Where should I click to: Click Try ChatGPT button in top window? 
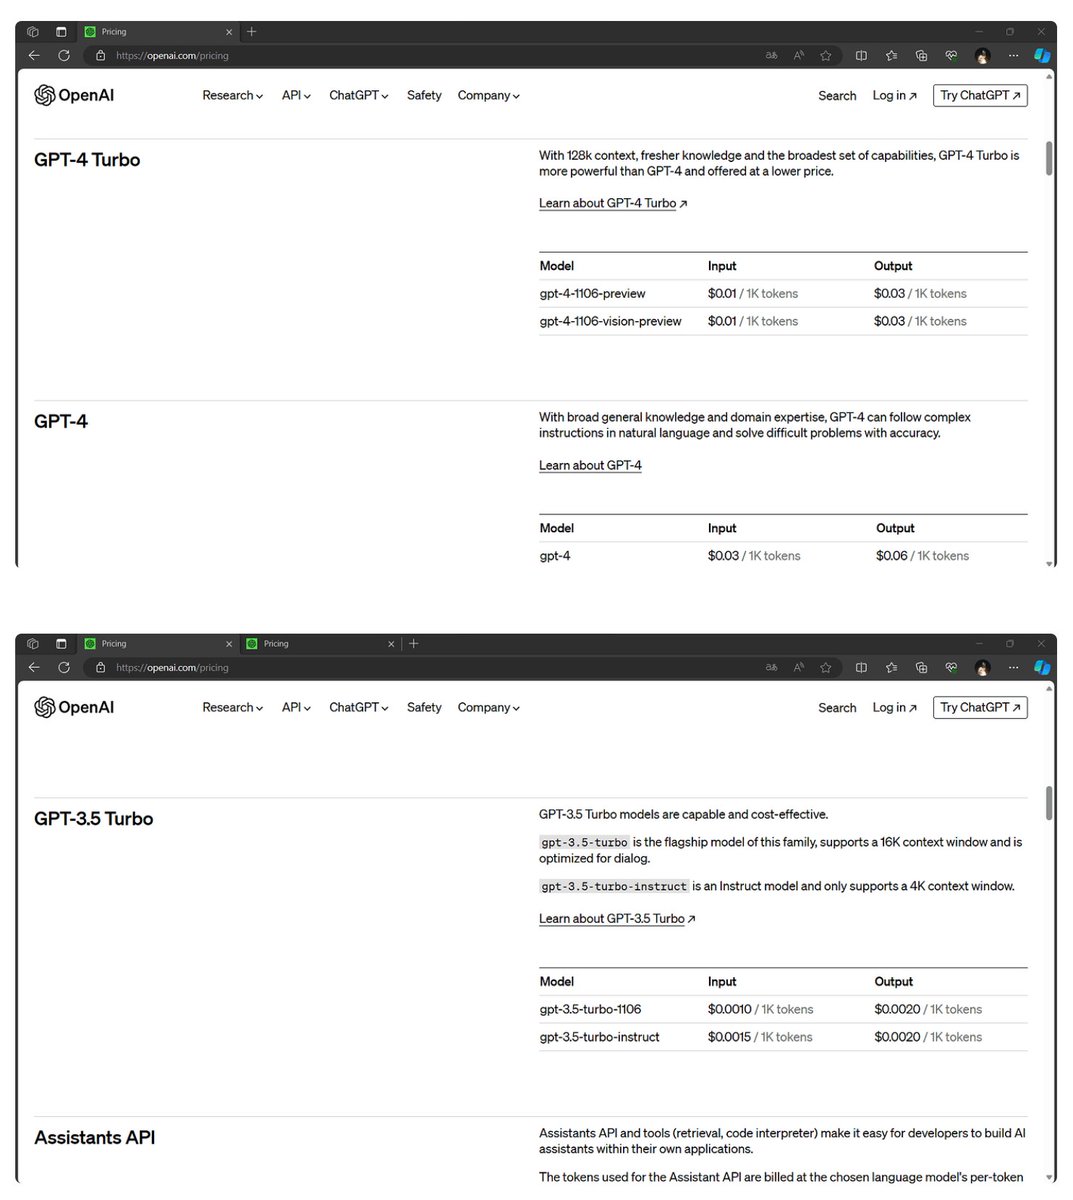pyautogui.click(x=980, y=96)
